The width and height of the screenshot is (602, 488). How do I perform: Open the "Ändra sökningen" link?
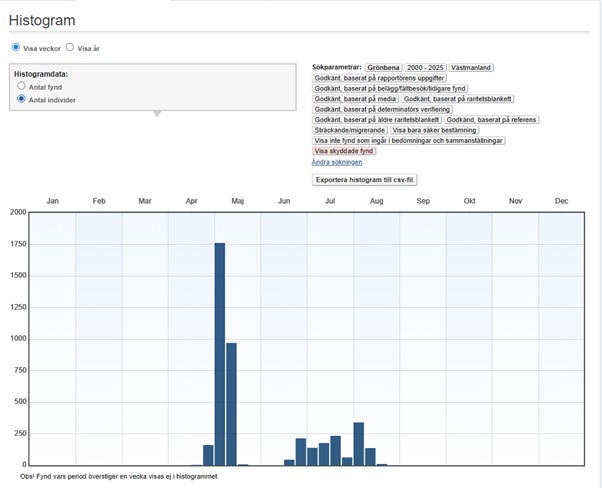pyautogui.click(x=336, y=161)
